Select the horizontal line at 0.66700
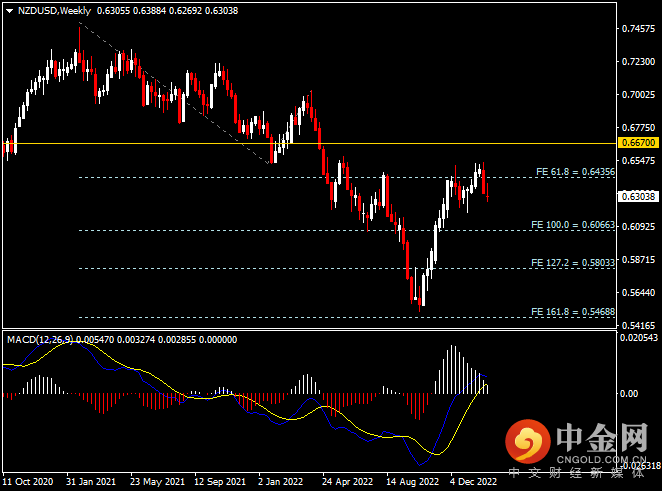The width and height of the screenshot is (662, 491). (x=300, y=143)
